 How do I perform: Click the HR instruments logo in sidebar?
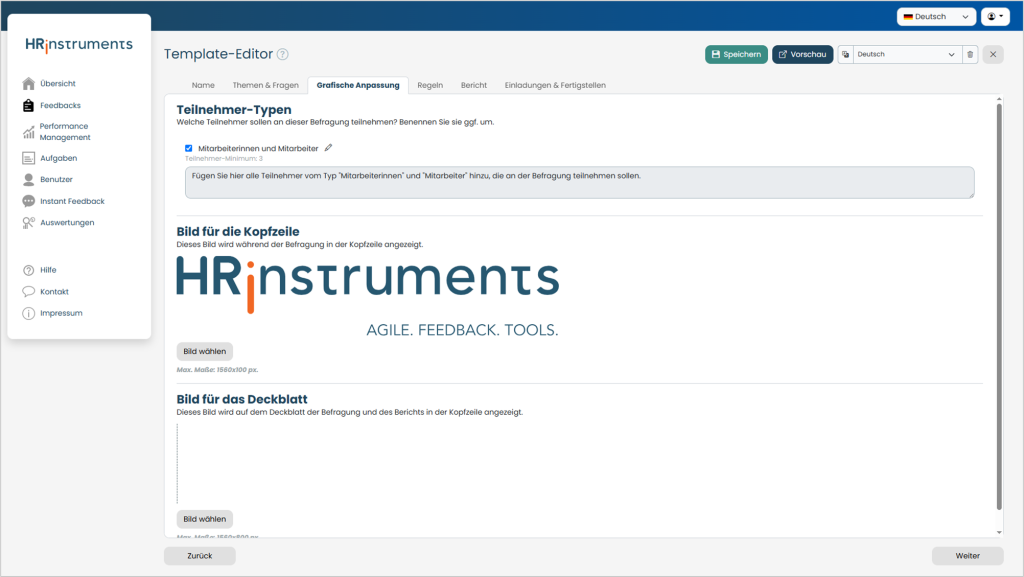79,44
